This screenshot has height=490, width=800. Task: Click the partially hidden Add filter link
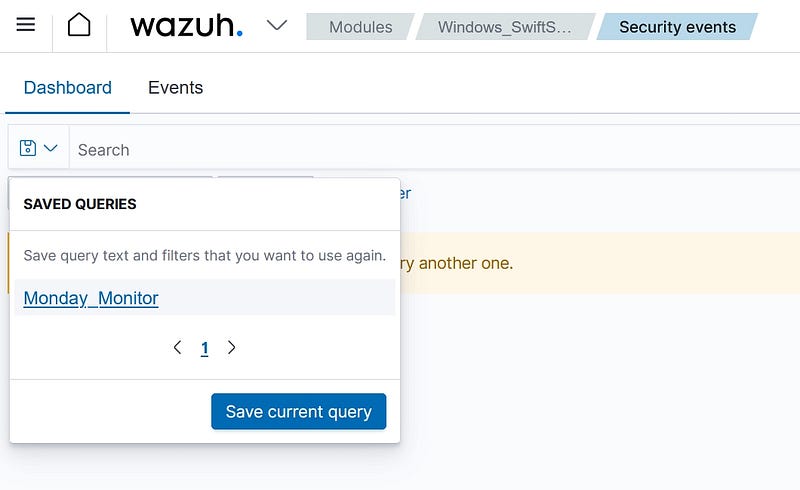coord(404,193)
